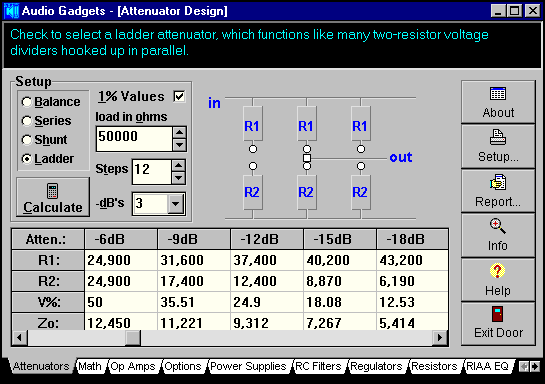545x384 pixels.
Task: Click the R1: row header
Action: 48,260
